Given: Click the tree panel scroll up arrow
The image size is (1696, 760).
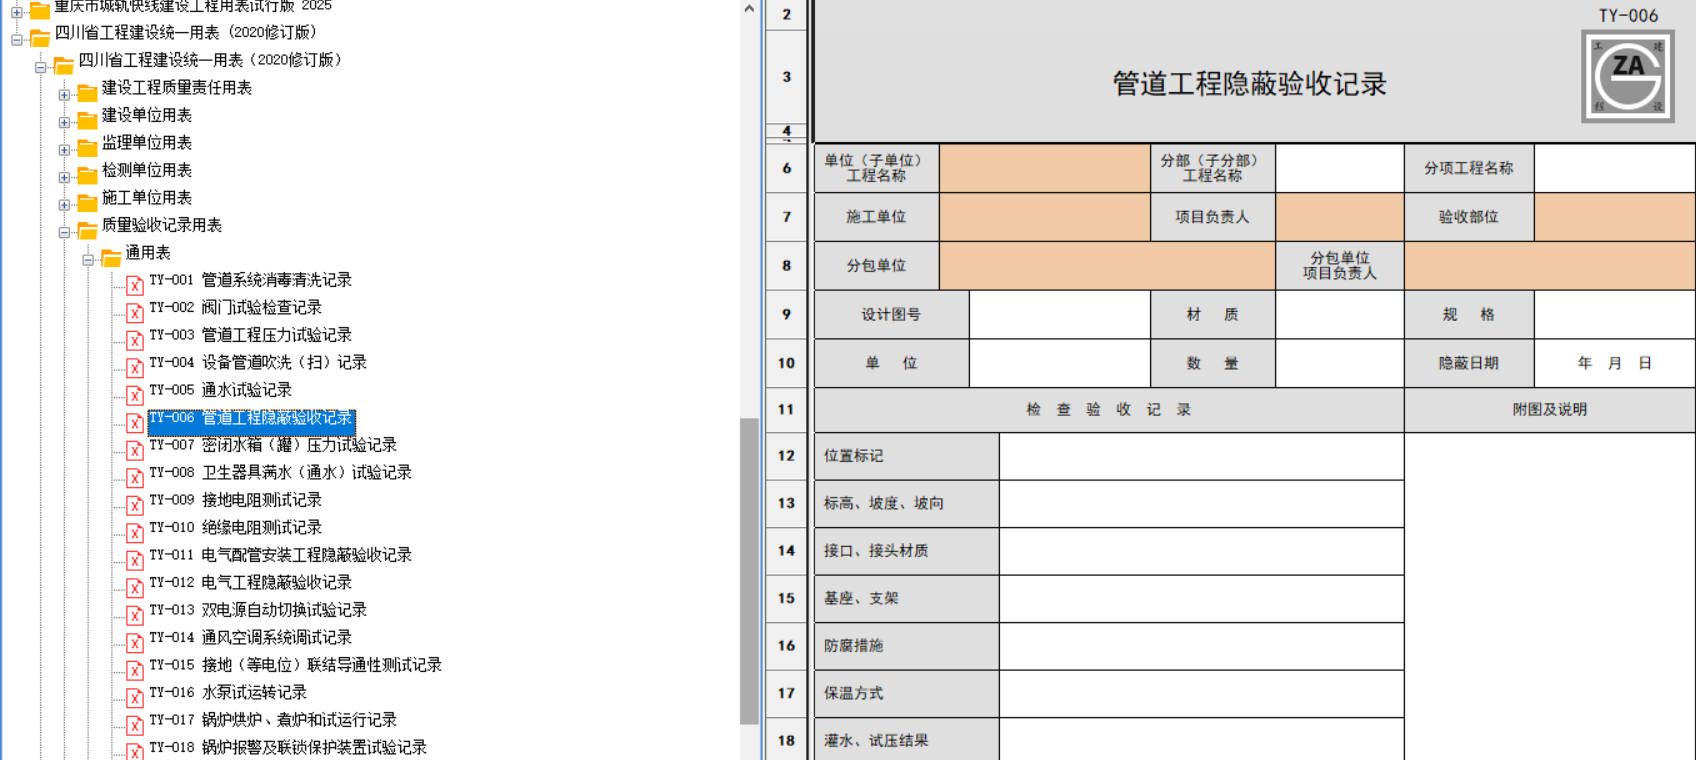Looking at the screenshot, I should [x=749, y=9].
